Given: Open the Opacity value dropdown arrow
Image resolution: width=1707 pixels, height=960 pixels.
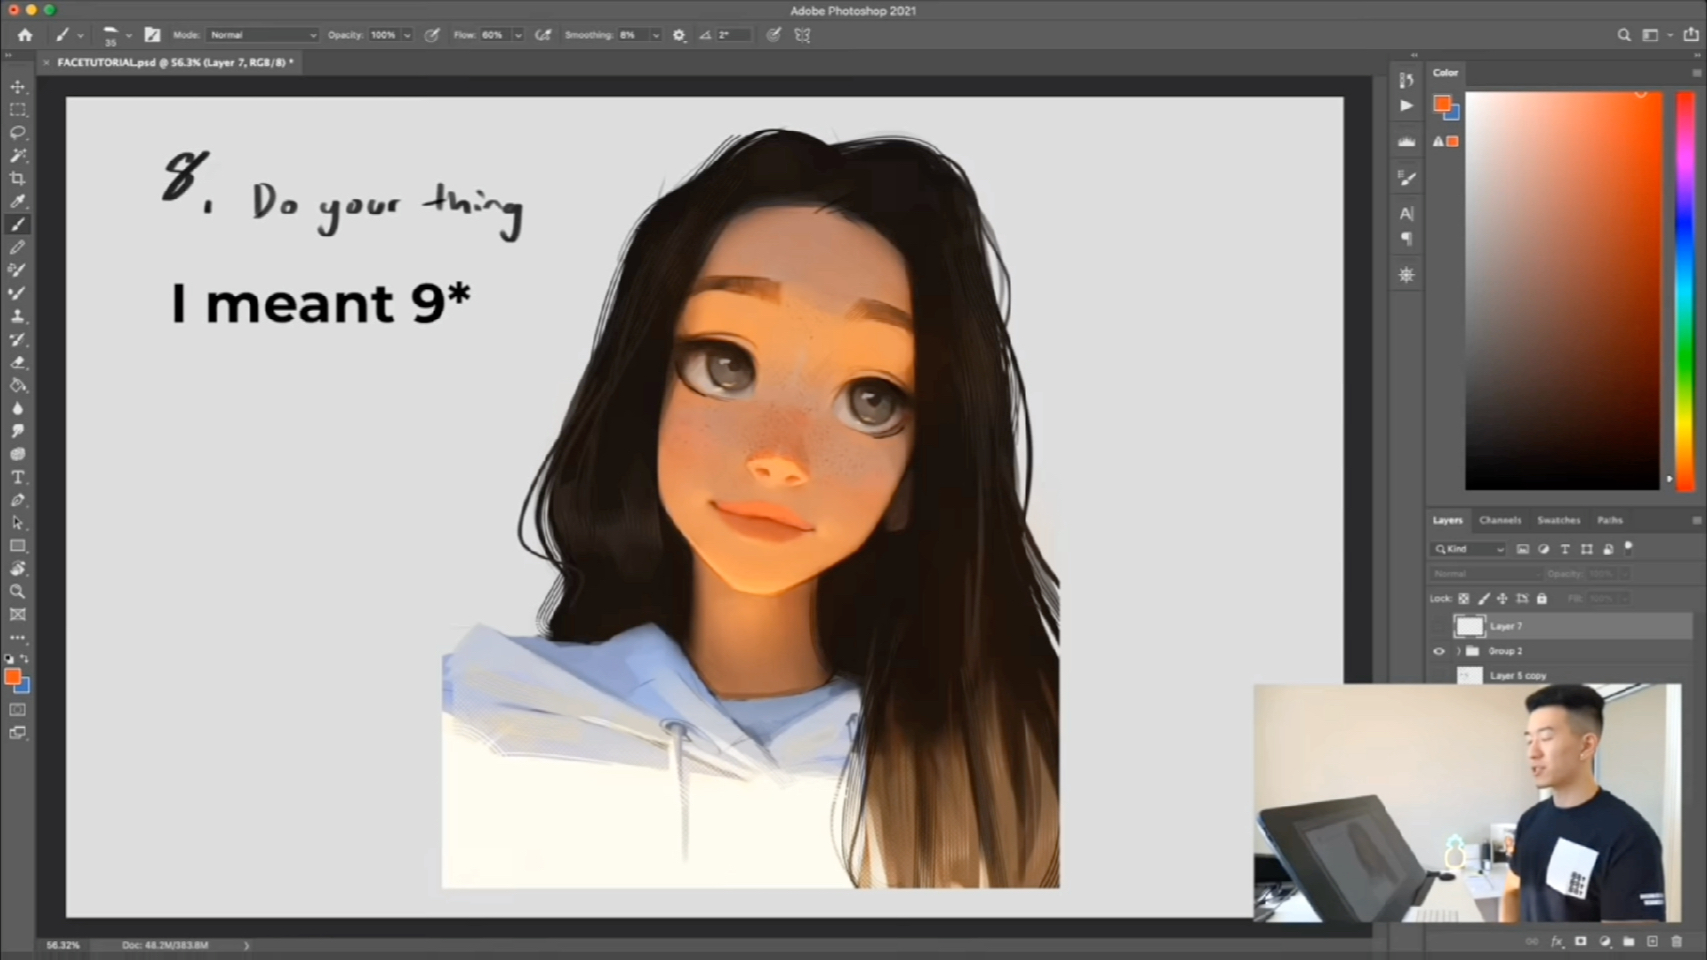Looking at the screenshot, I should 407,35.
